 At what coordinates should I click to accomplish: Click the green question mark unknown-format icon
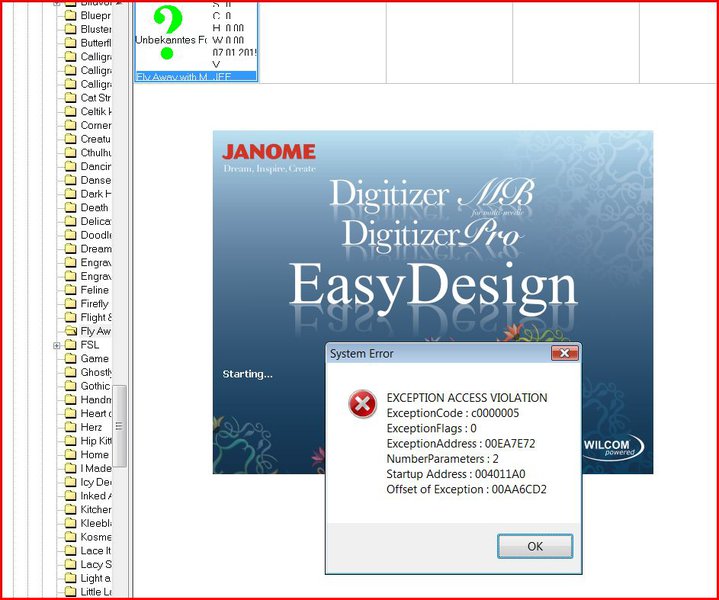tap(168, 33)
